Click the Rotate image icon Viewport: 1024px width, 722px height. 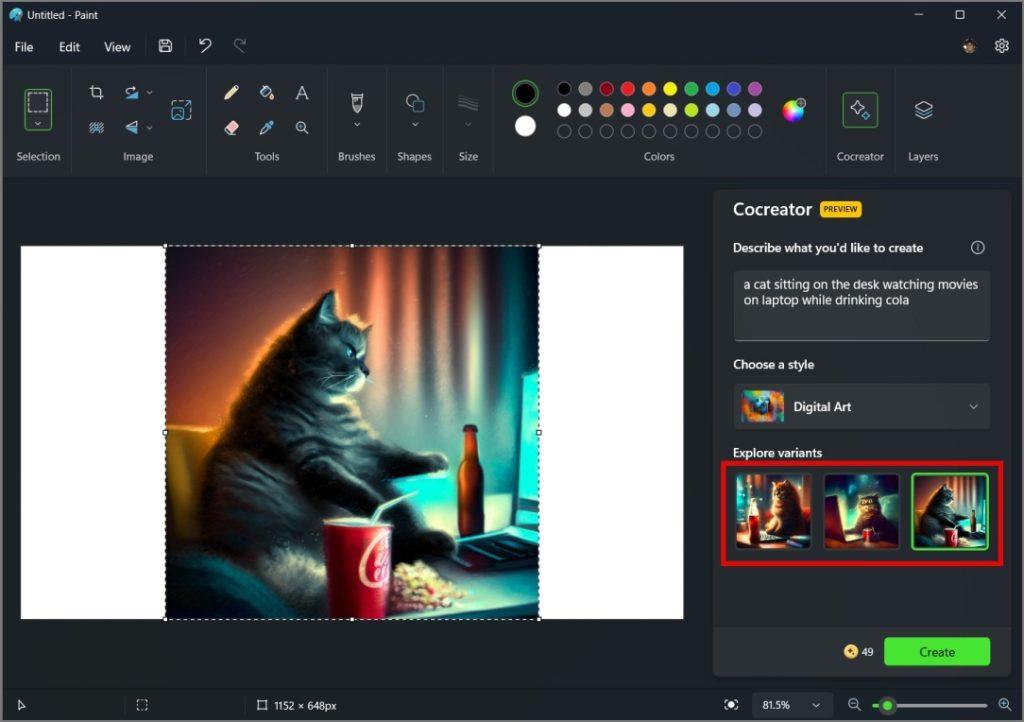coord(132,93)
